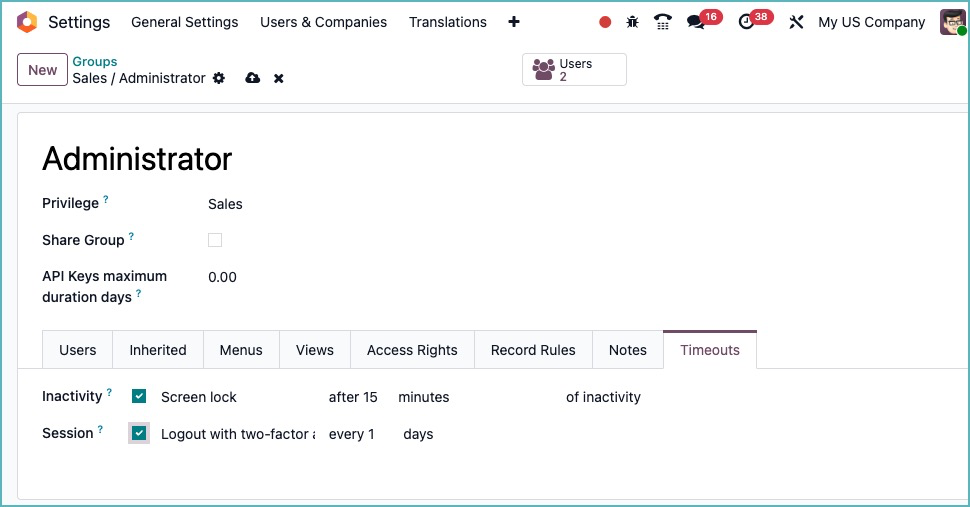Open activities clock with 38 badge
970x507 pixels.
click(747, 22)
